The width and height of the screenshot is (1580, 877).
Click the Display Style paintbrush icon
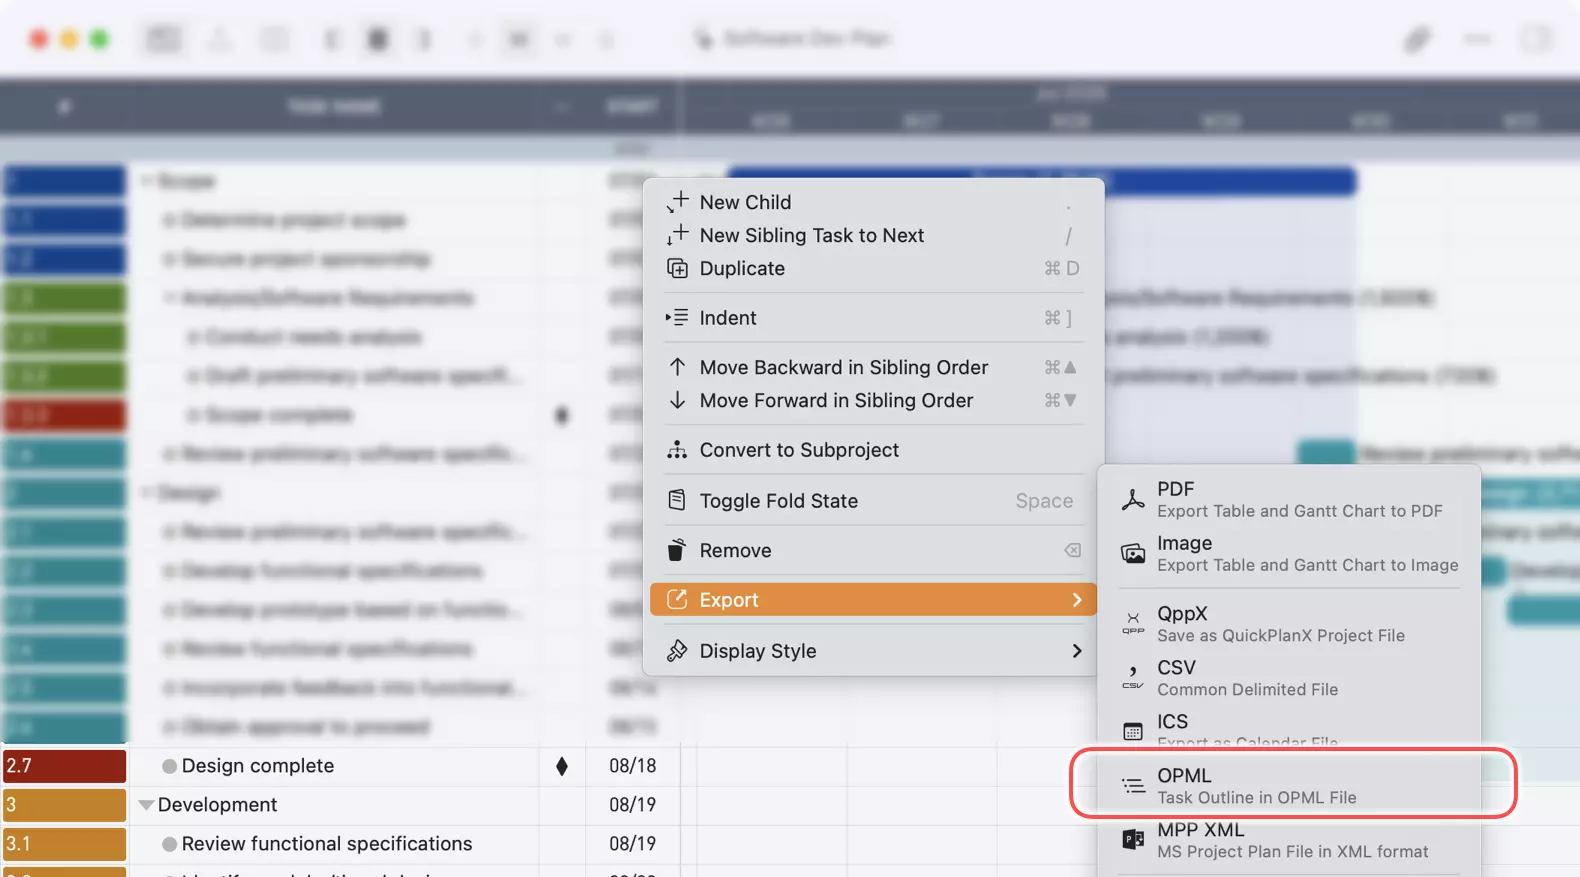tap(677, 651)
